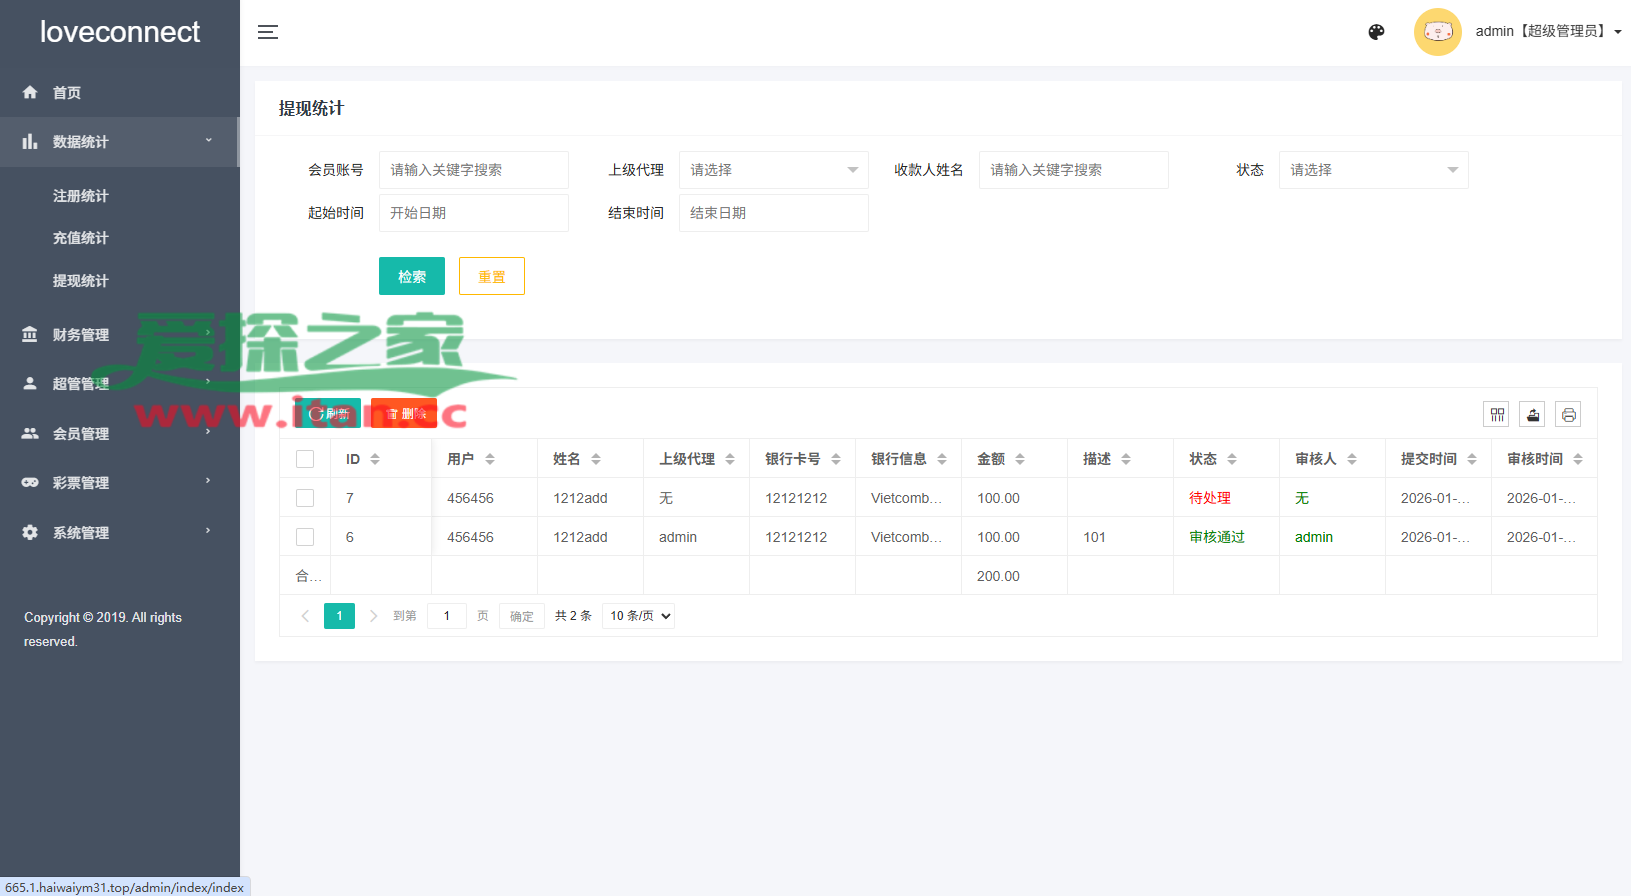Image resolution: width=1631 pixels, height=896 pixels.
Task: Select the checkbox for row ID 6
Action: pos(305,537)
